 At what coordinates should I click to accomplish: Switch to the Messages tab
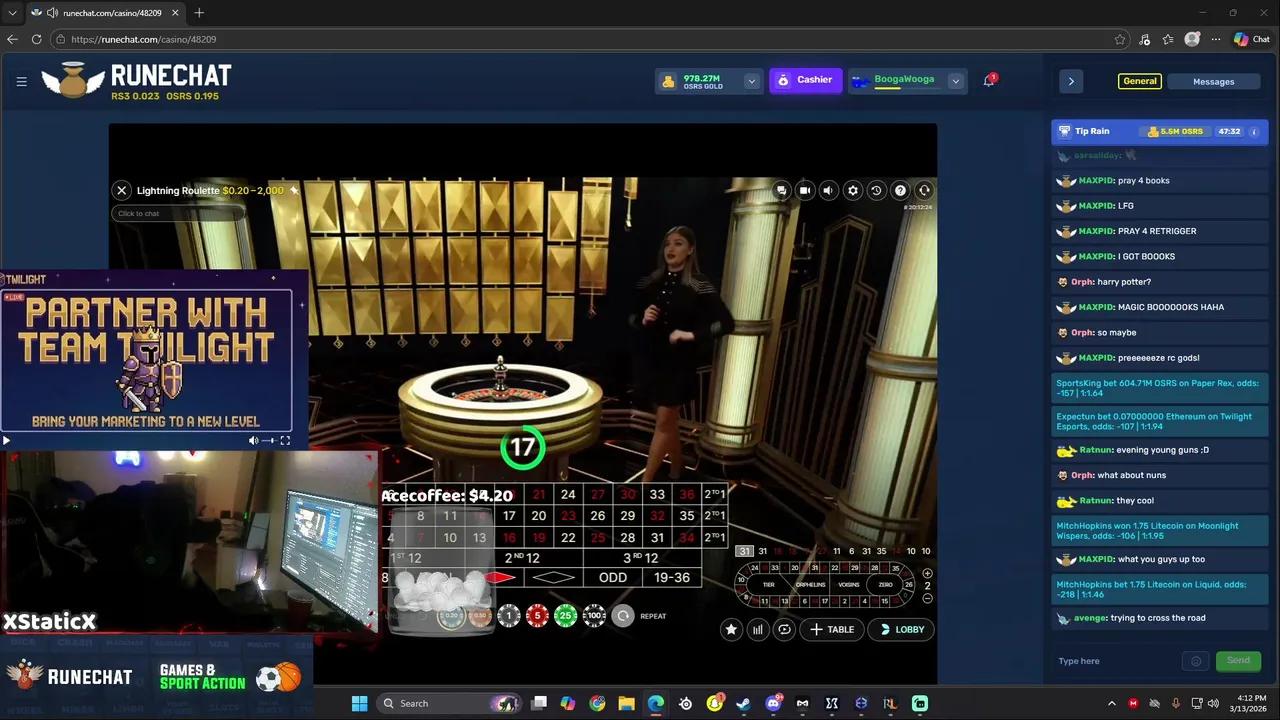click(1213, 81)
